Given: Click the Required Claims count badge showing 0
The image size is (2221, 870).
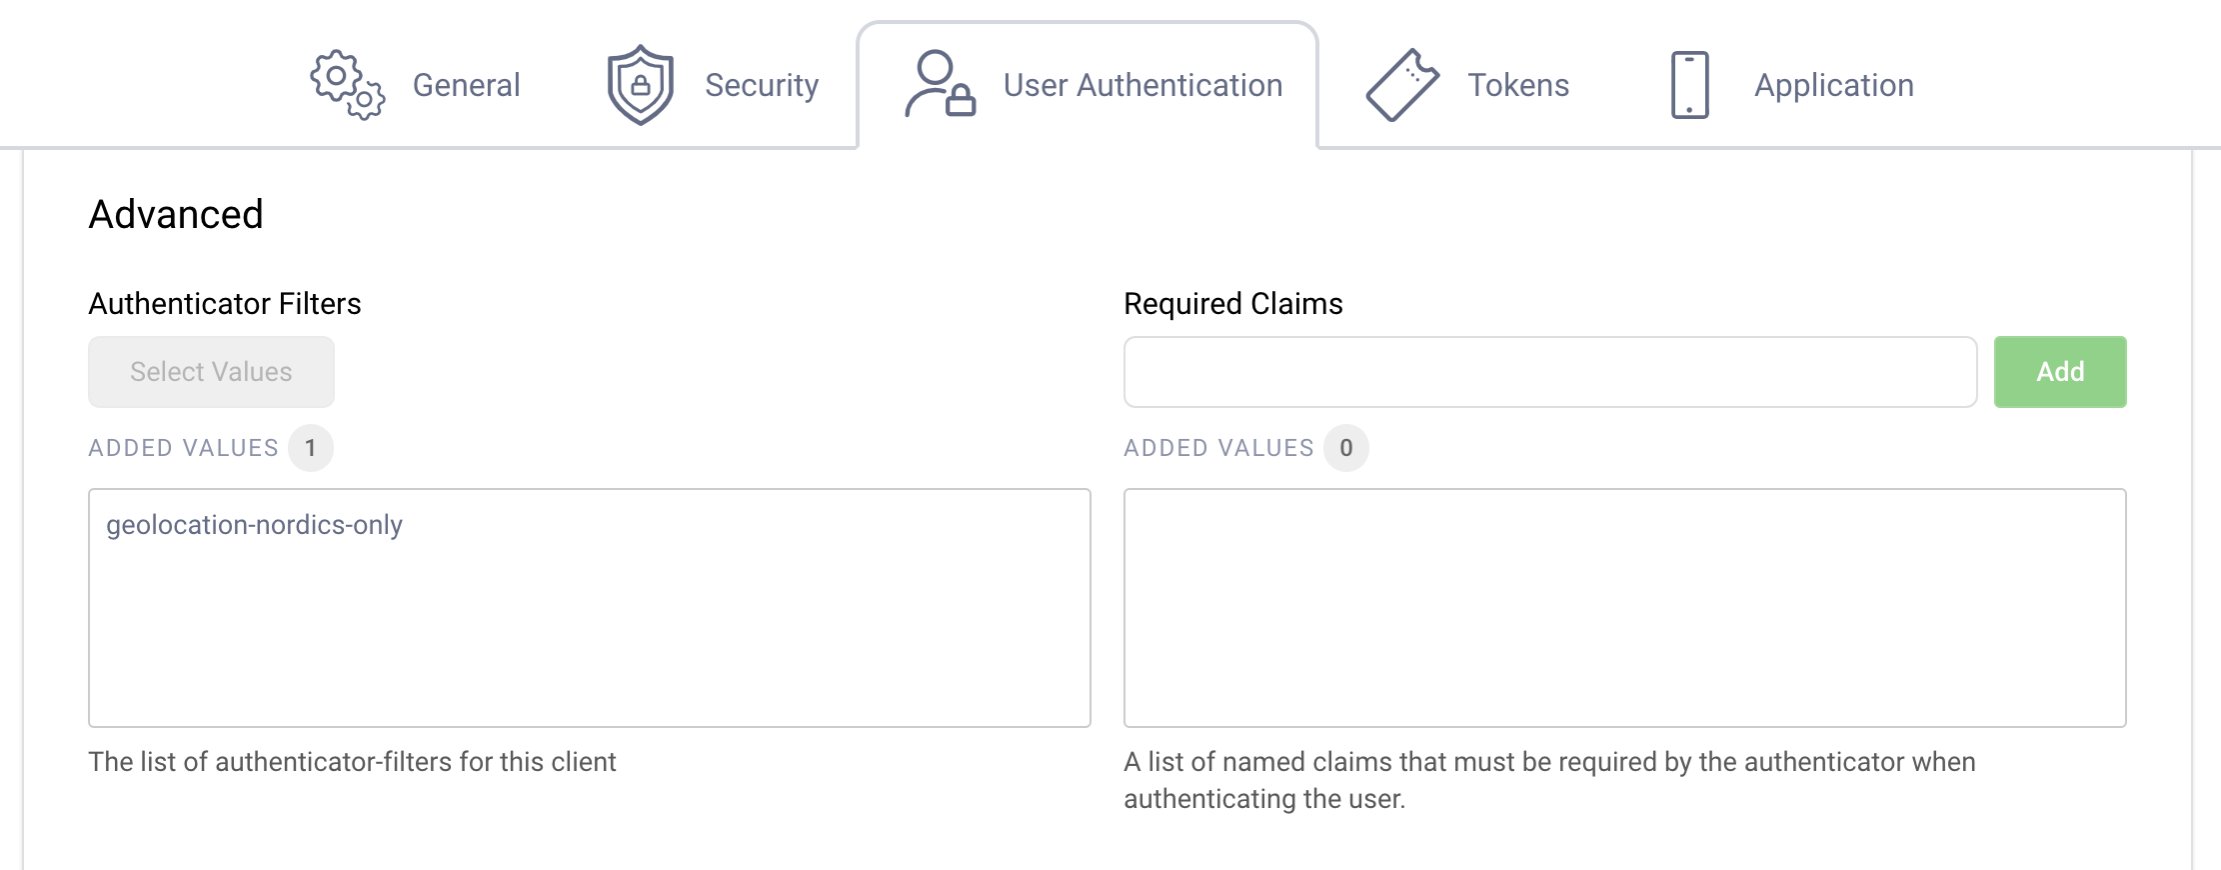Looking at the screenshot, I should click(1346, 448).
